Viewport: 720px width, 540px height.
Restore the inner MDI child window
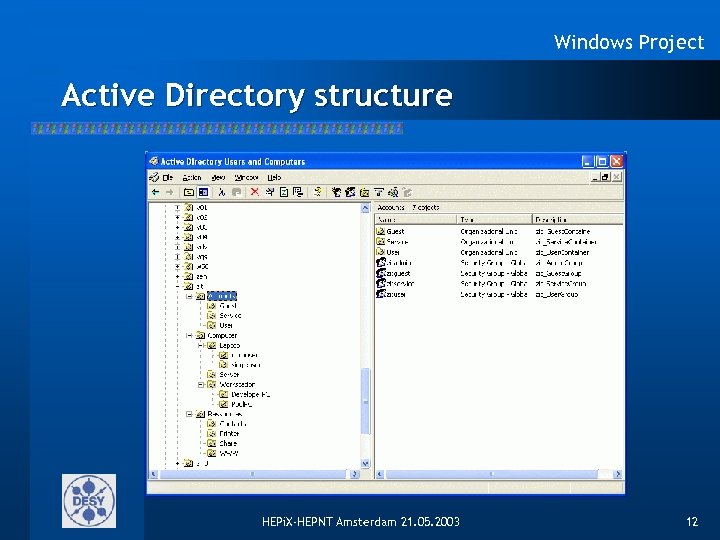606,177
